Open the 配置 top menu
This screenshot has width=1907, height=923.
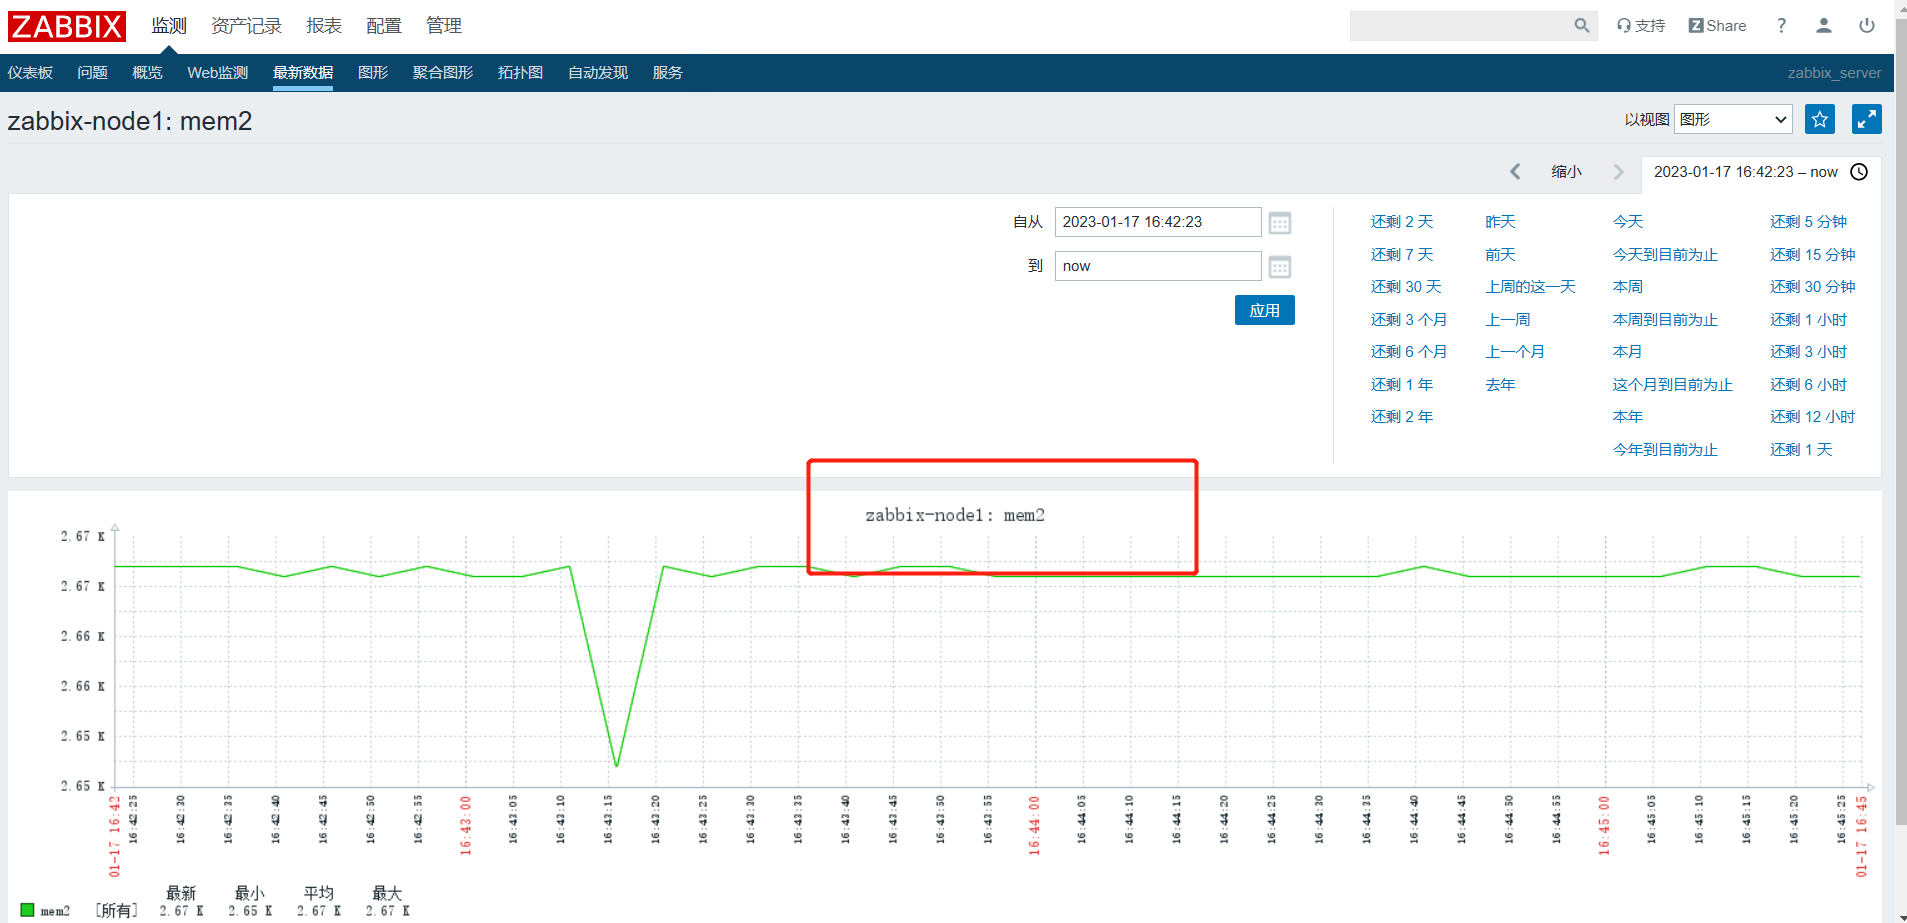click(x=384, y=26)
